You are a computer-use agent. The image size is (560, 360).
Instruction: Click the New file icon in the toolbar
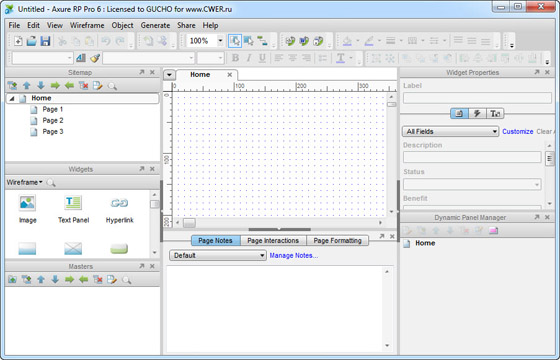pos(18,41)
